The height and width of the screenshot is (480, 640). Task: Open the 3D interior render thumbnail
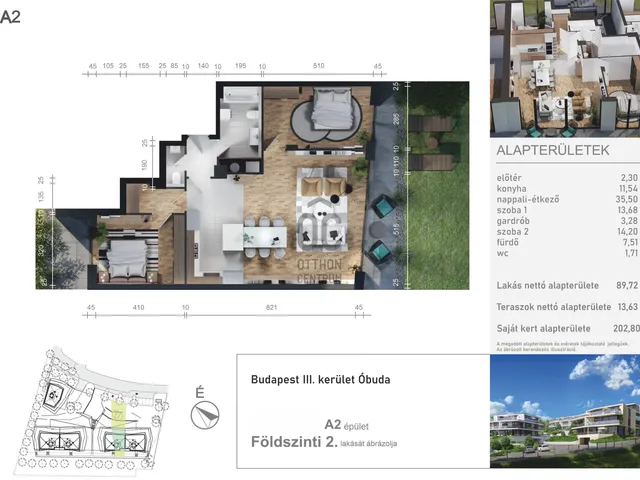564,68
